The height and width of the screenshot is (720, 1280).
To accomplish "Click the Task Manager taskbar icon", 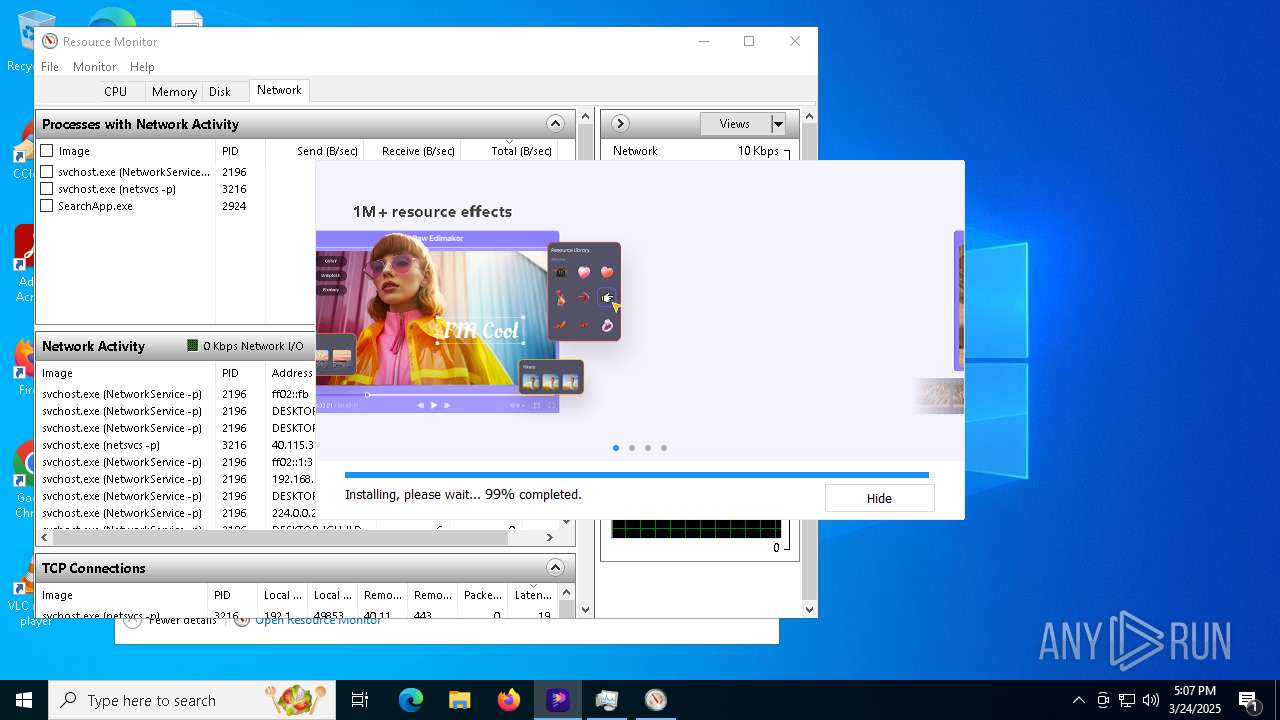I will 607,700.
